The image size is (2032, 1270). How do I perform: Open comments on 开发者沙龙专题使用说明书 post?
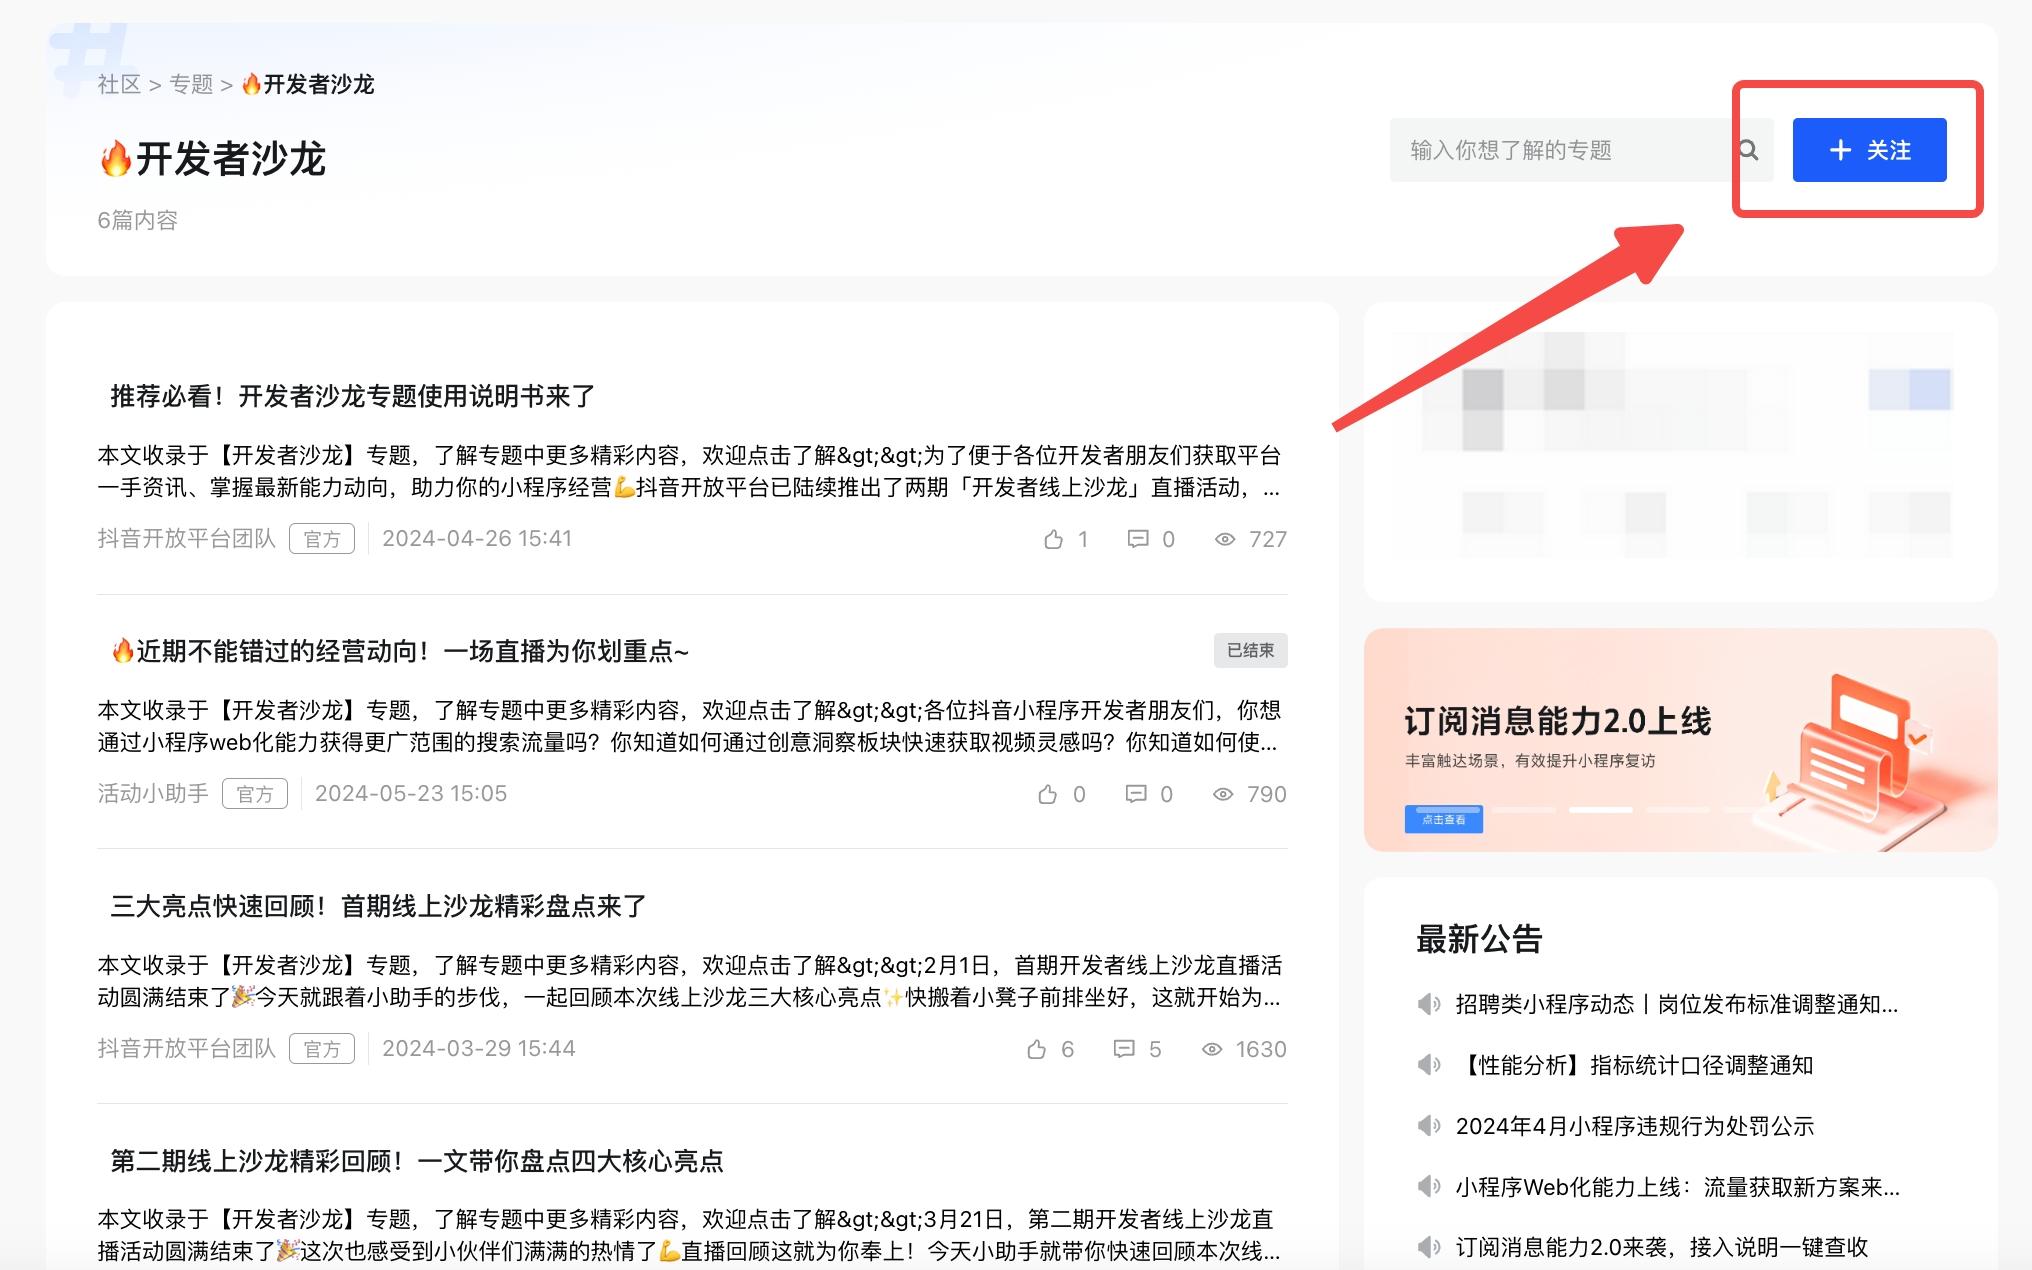[1137, 540]
